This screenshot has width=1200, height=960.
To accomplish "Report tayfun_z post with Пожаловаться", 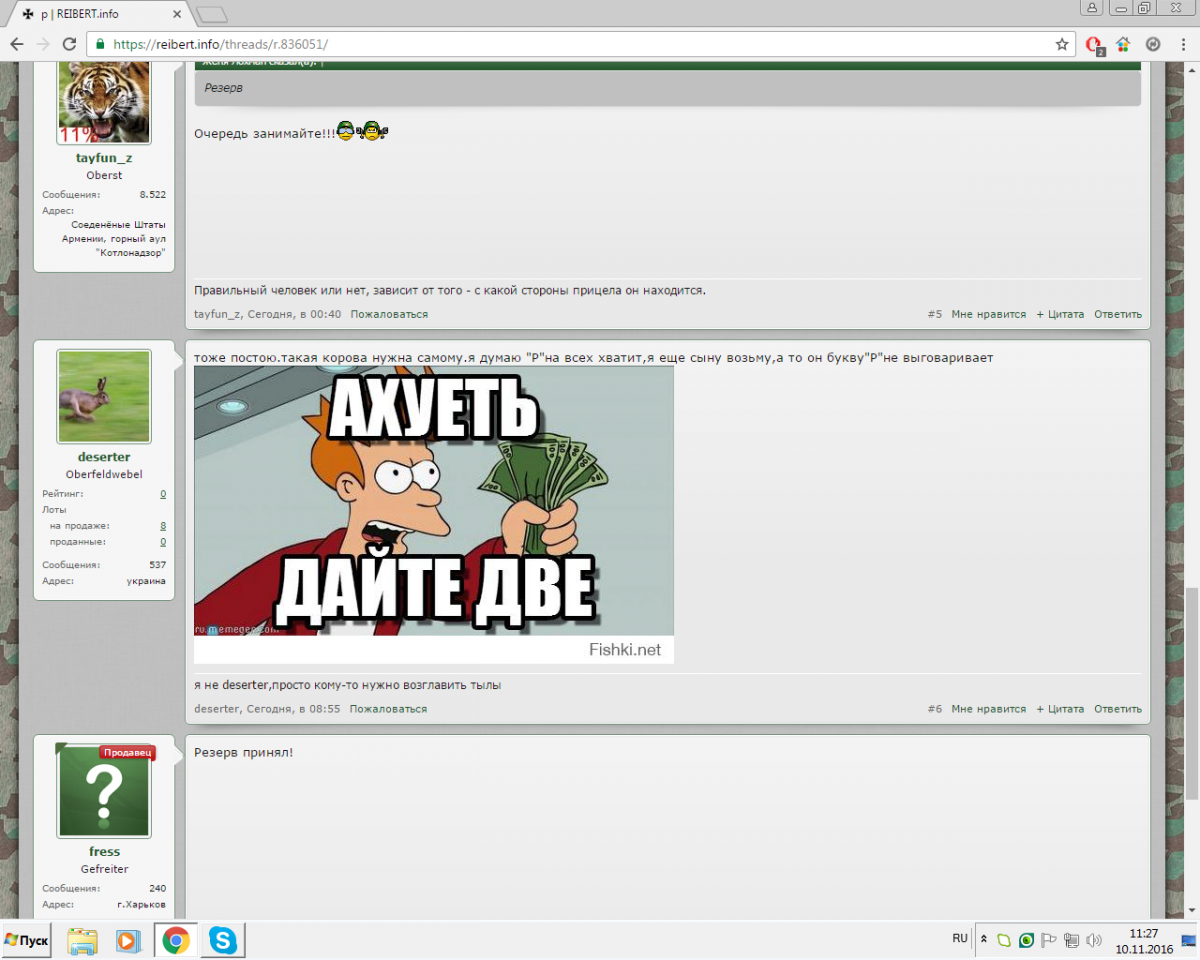I will (389, 314).
